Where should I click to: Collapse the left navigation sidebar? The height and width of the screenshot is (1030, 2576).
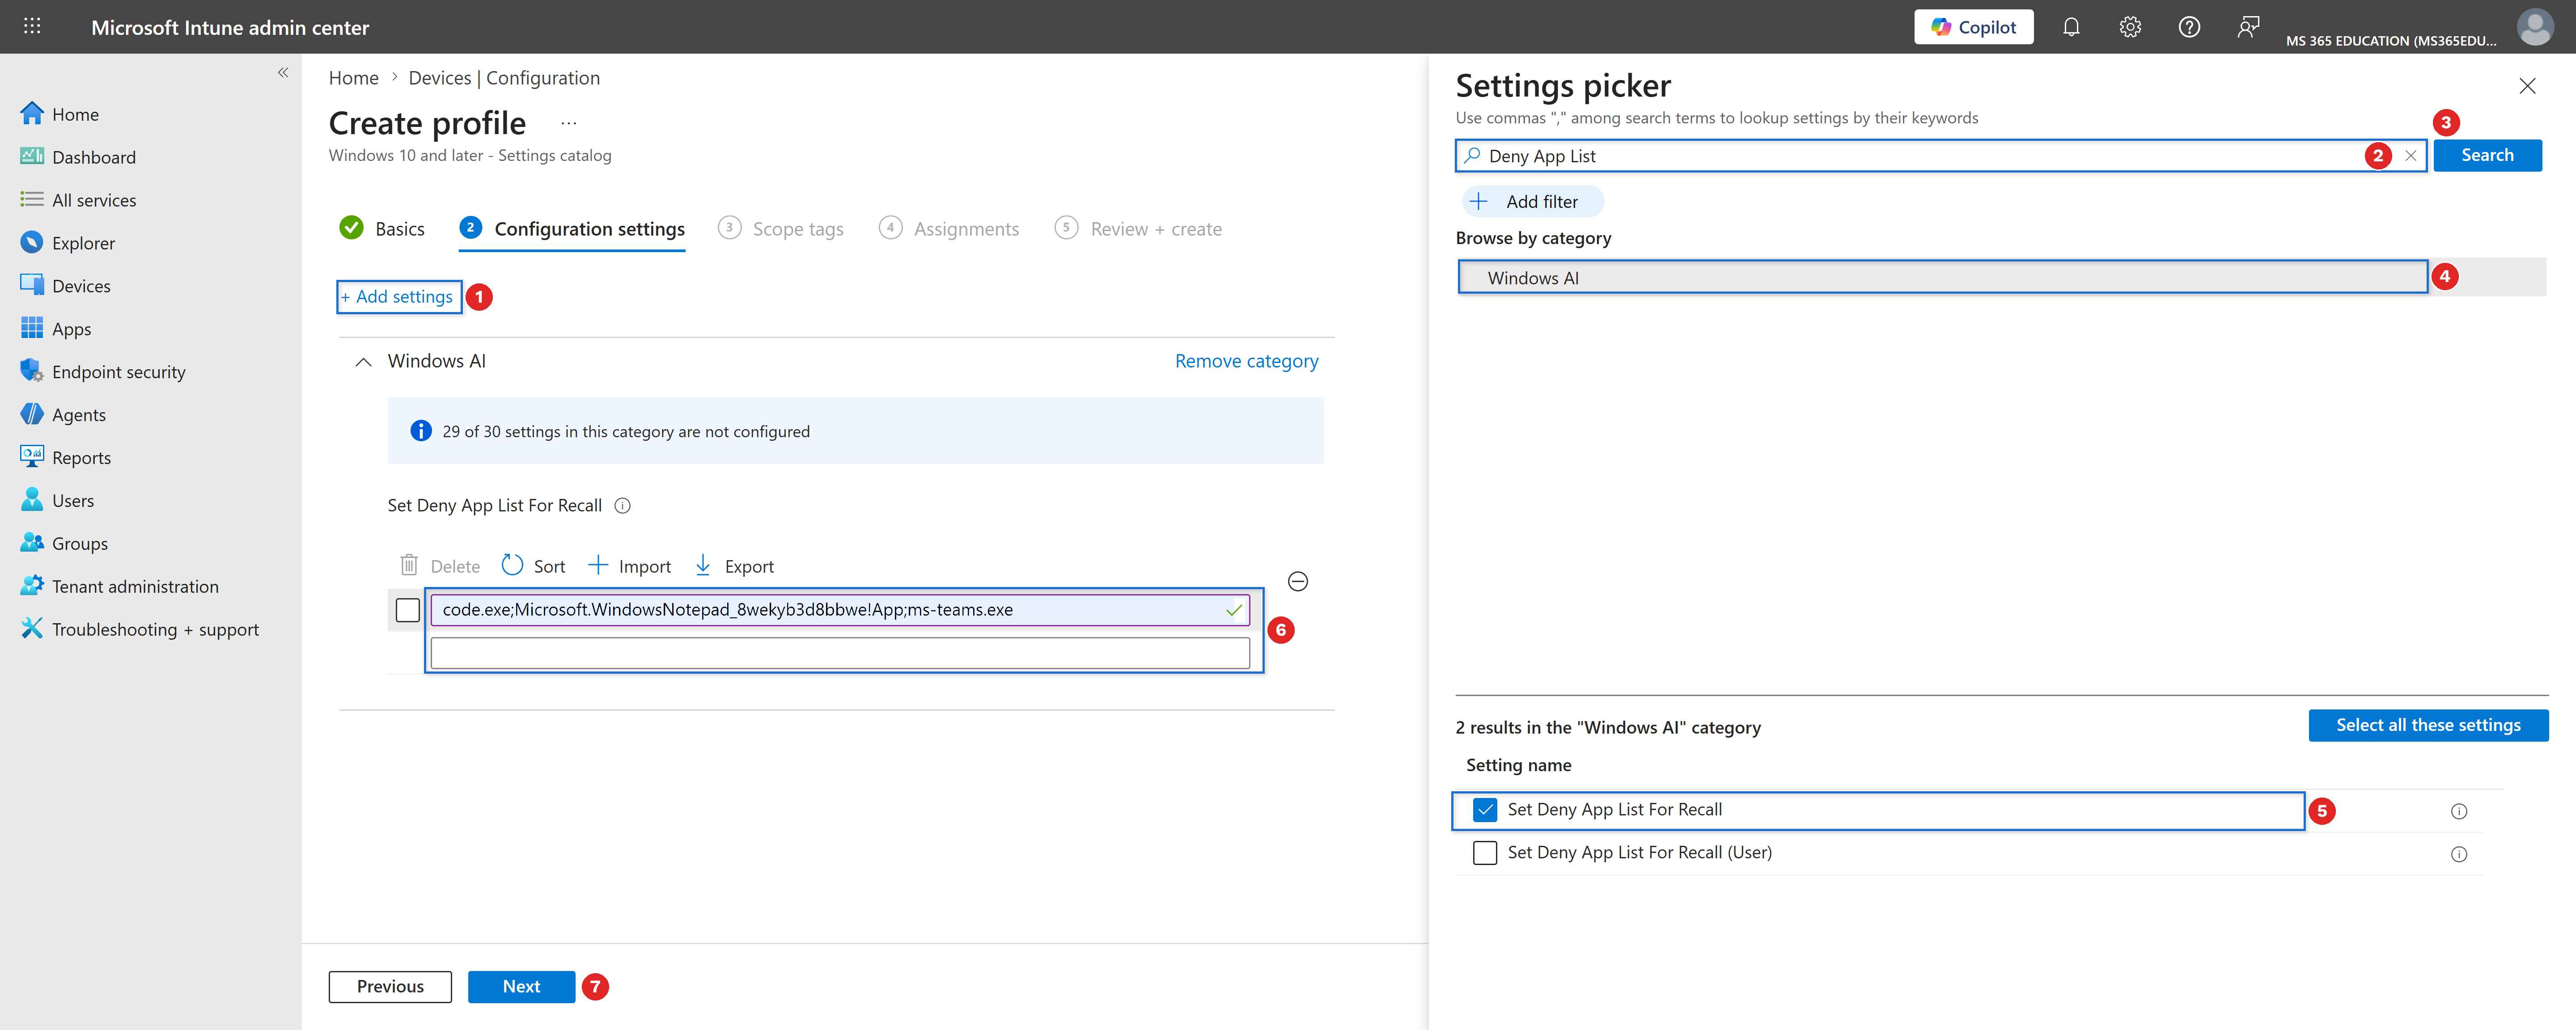tap(283, 72)
